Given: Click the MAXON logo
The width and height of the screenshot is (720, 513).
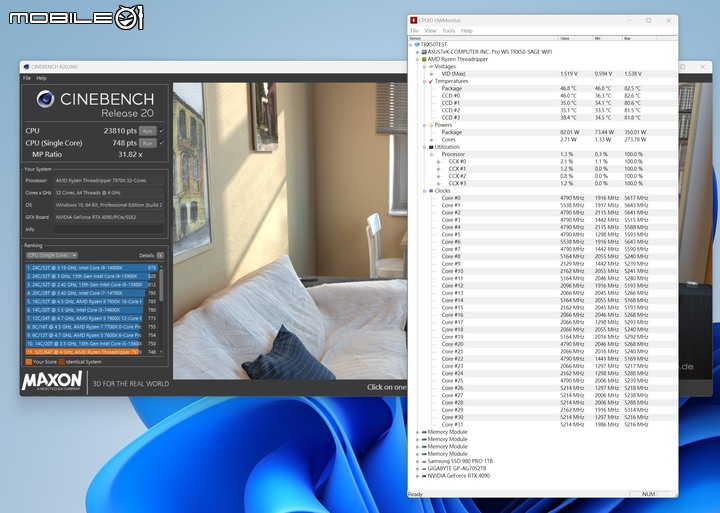Looking at the screenshot, I should click(52, 381).
